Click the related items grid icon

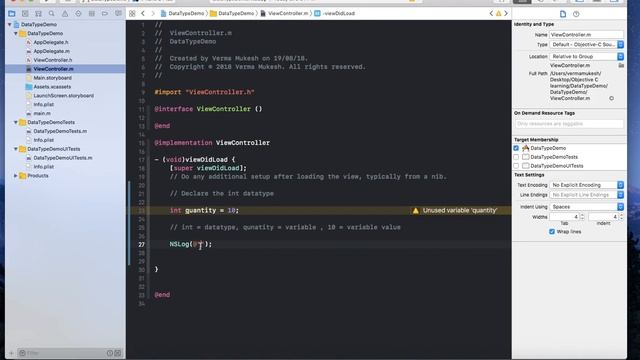coord(132,13)
